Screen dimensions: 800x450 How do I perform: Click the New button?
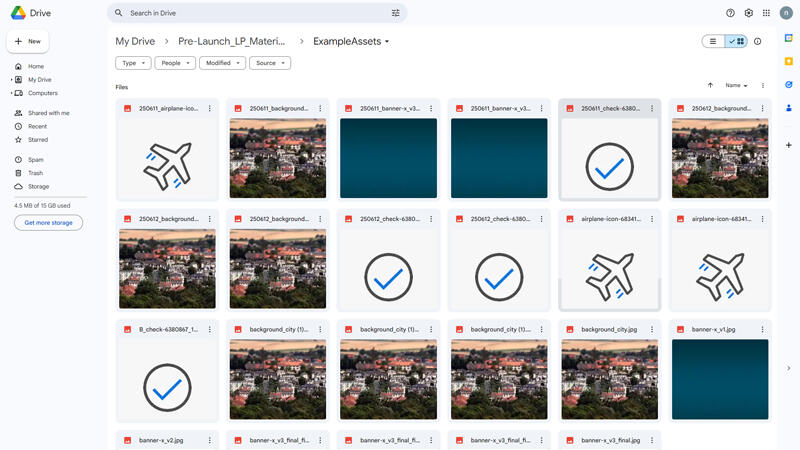pyautogui.click(x=28, y=41)
